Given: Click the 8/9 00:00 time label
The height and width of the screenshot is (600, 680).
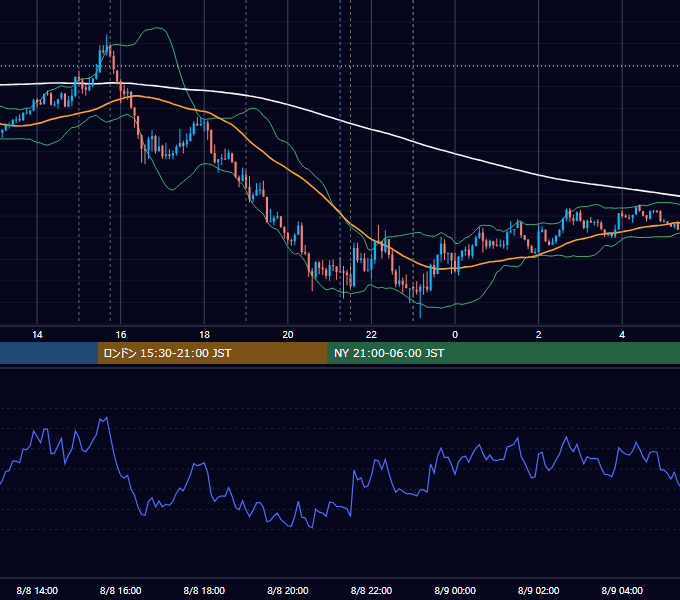Looking at the screenshot, I should point(455,590).
